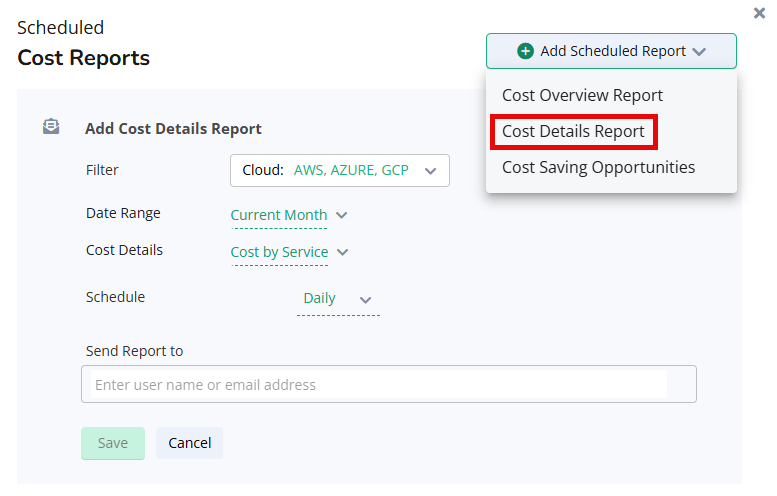
Task: Change the Current Month date range
Action: (279, 215)
